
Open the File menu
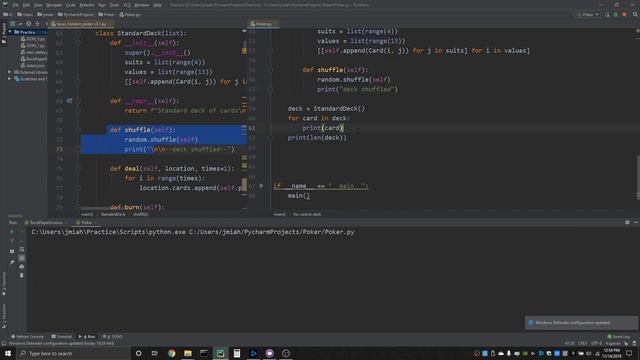16,5
